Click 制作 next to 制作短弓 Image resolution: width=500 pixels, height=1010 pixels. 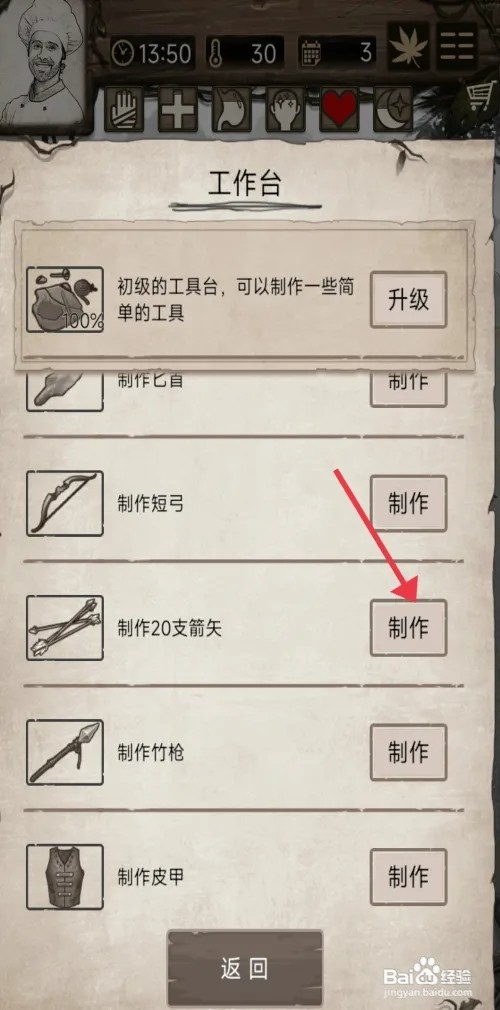tap(409, 504)
